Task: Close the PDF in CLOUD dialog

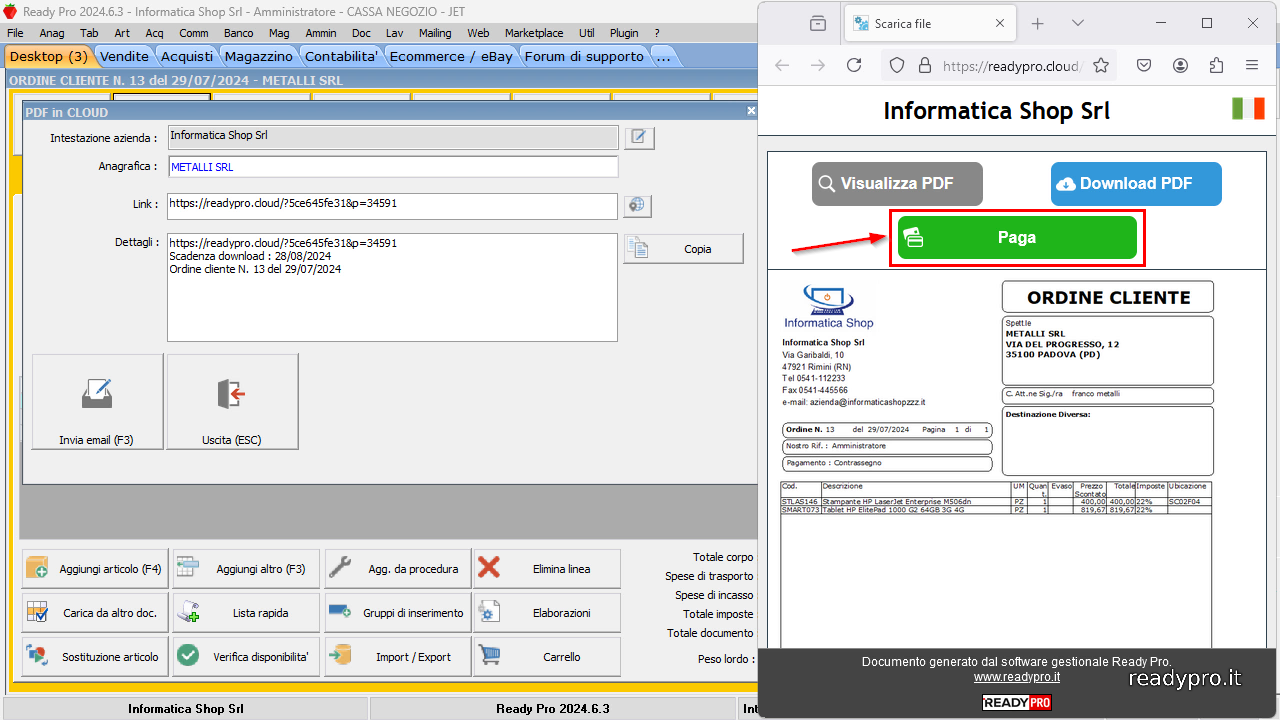Action: (751, 111)
